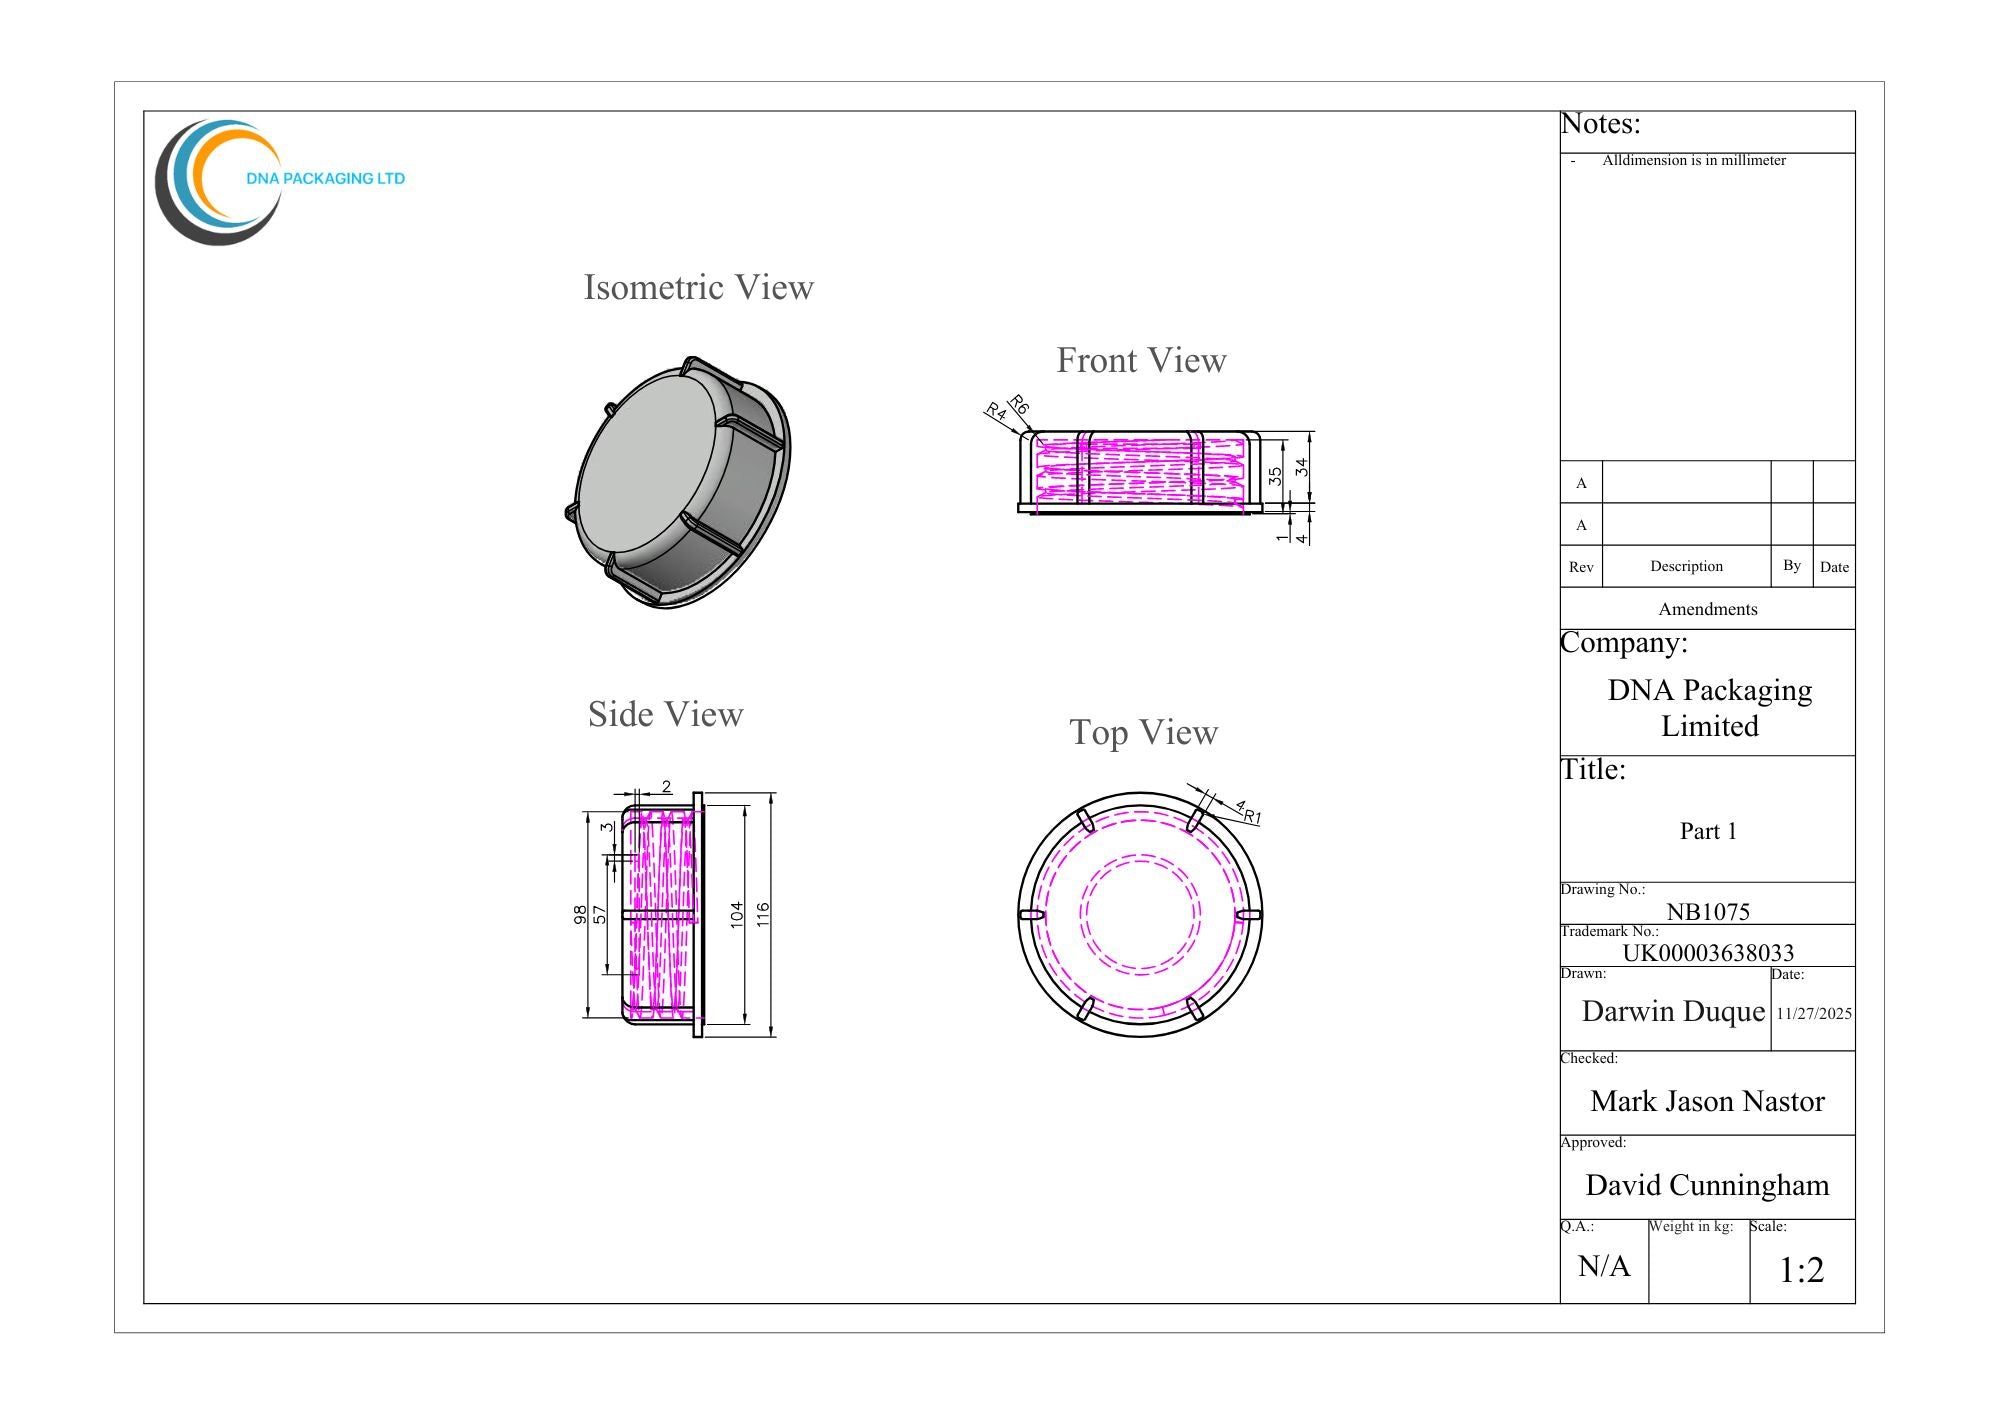Click the 'Title:' heading
Screen dimensions: 2000x1414
click(x=1594, y=770)
